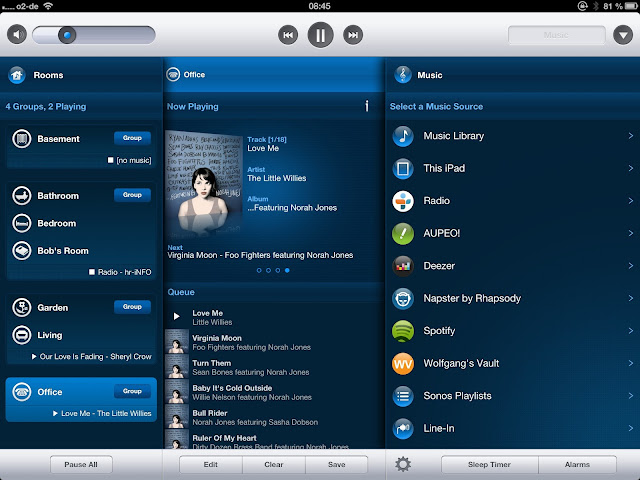Open the Sonos Playlists icon

click(403, 396)
